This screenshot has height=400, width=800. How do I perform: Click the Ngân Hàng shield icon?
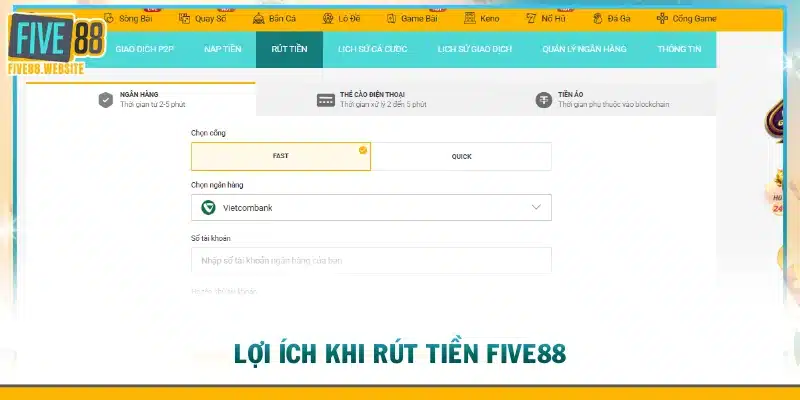pos(106,100)
